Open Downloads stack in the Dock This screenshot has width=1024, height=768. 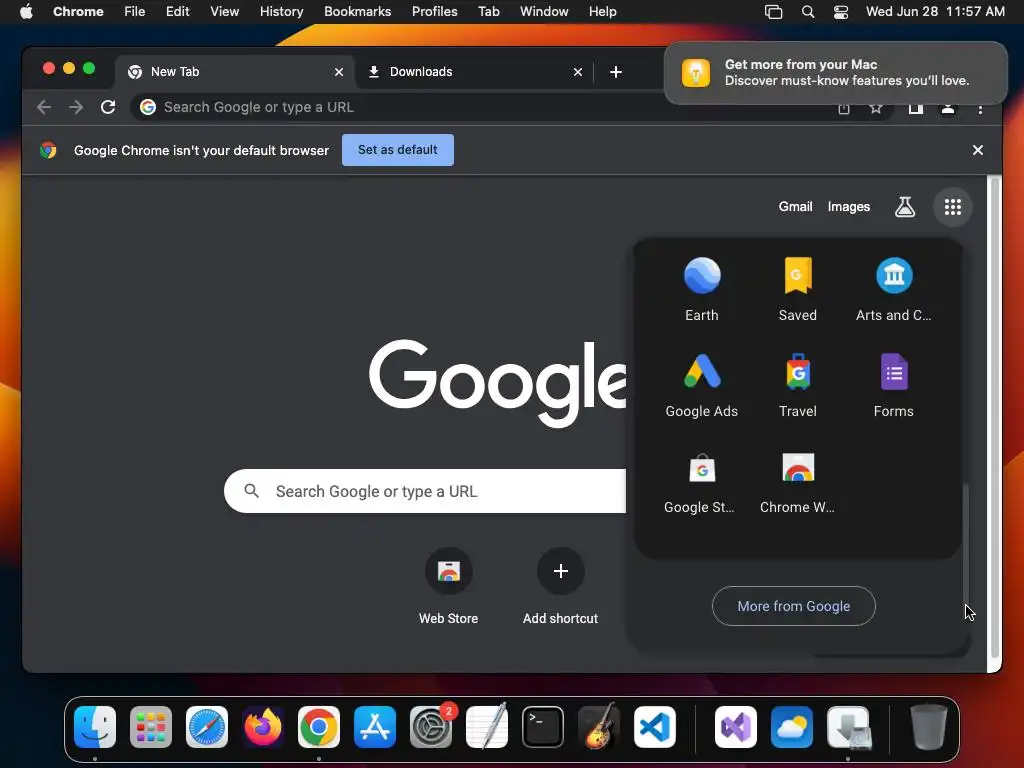pos(848,727)
